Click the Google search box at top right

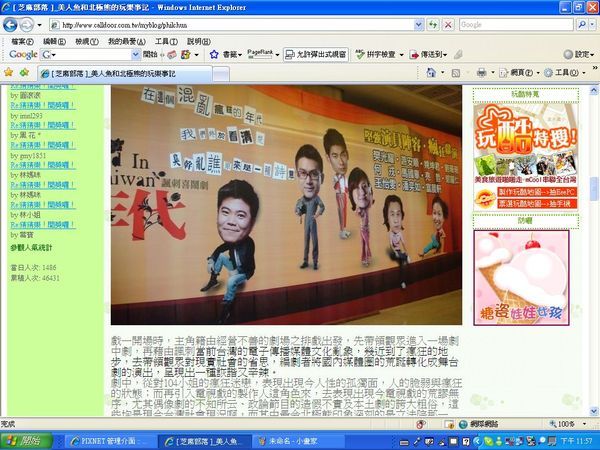click(516, 25)
